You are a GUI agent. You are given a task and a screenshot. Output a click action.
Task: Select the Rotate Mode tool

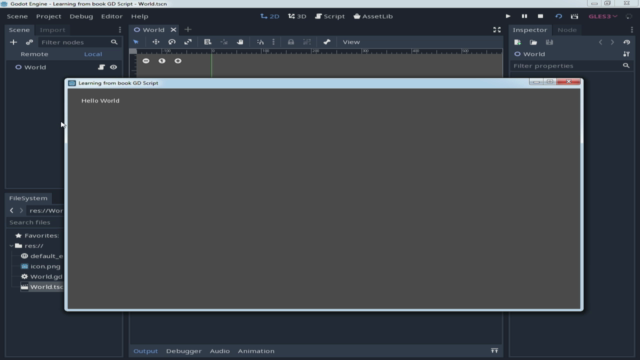(172, 42)
